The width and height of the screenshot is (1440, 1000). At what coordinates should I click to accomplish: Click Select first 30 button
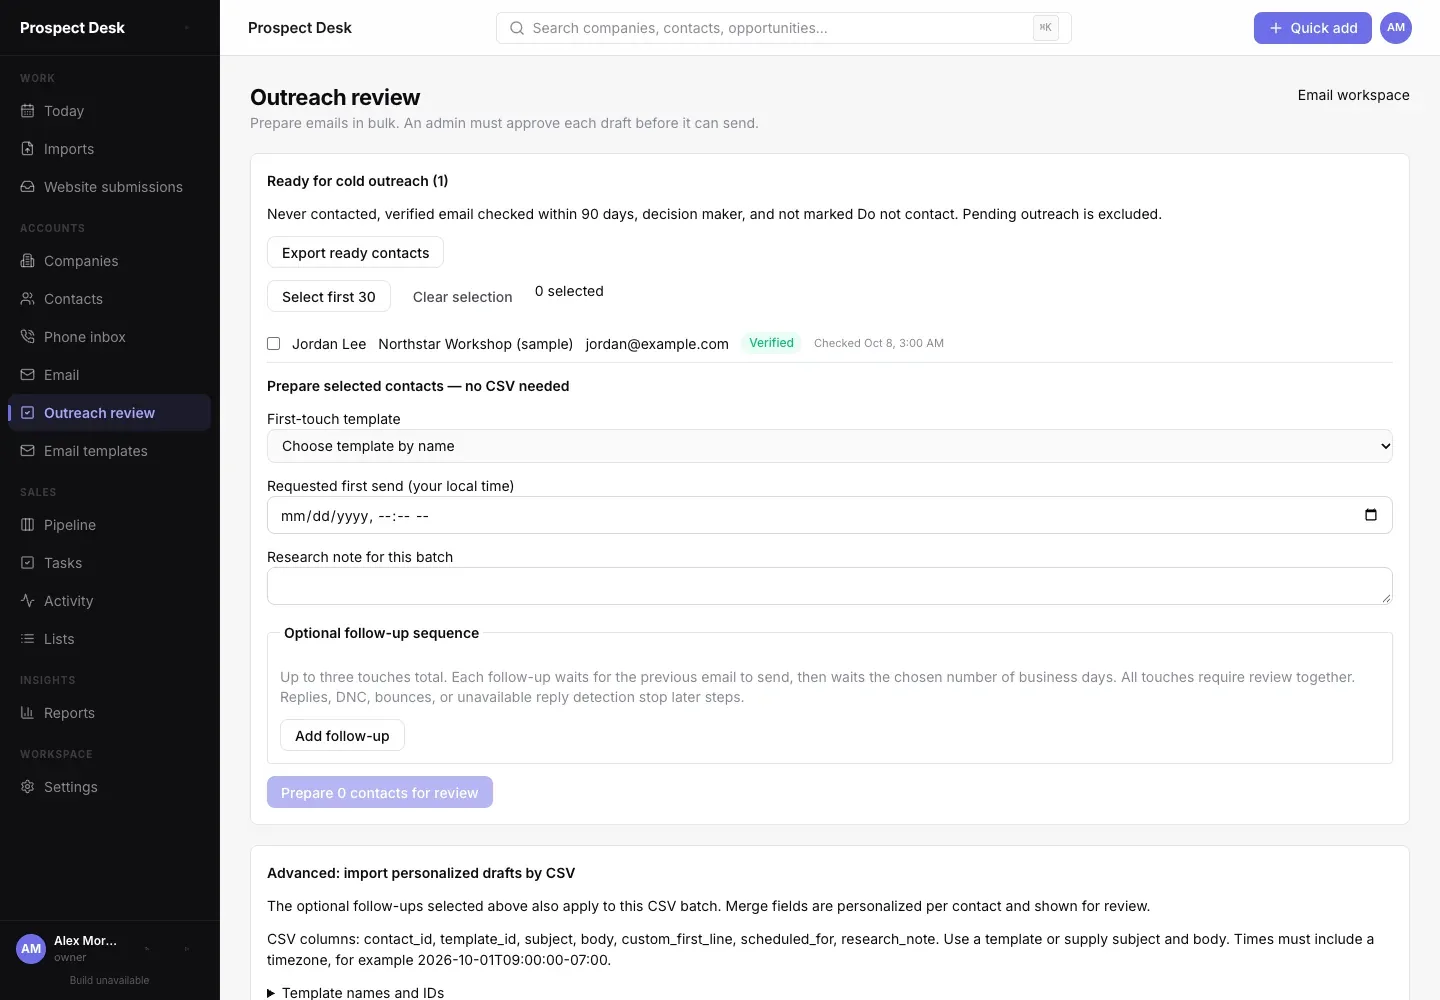click(x=329, y=296)
